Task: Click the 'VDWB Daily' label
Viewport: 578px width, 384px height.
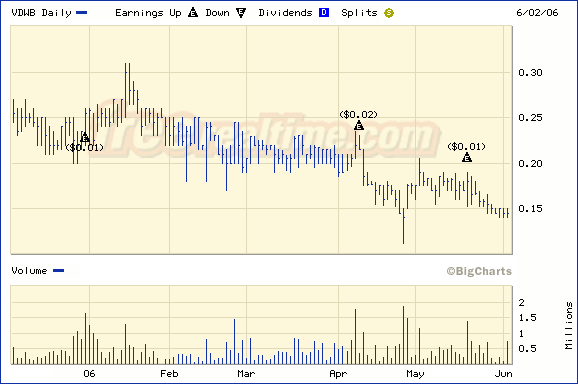Action: tap(41, 13)
